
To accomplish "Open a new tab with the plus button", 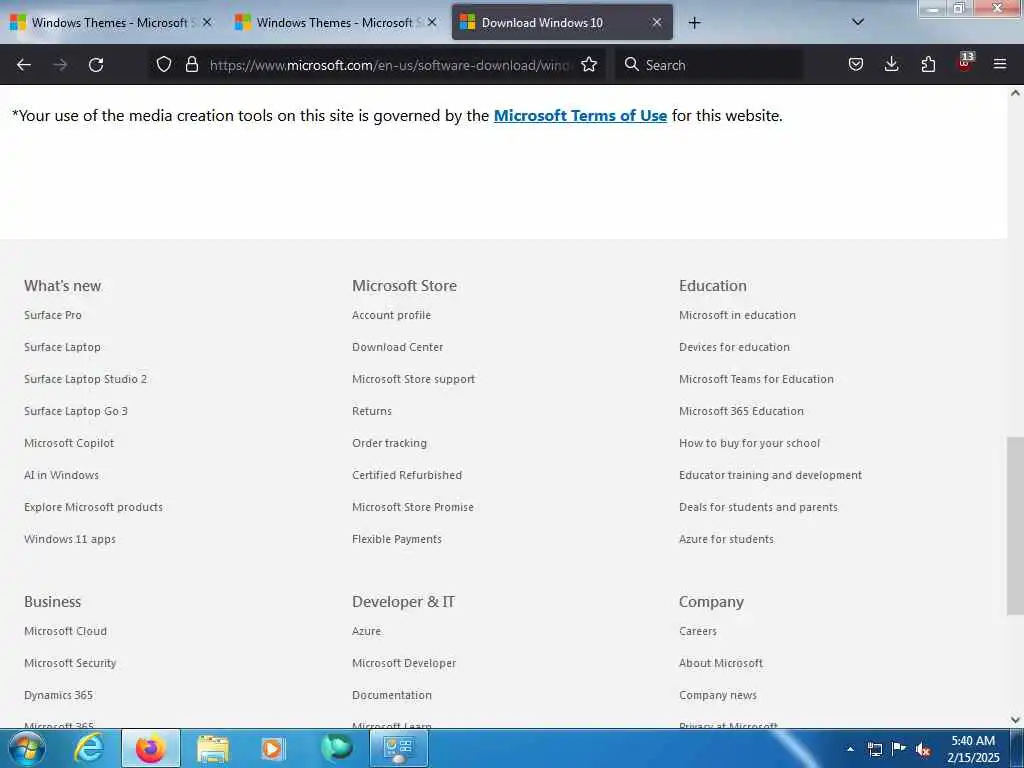I will (694, 23).
